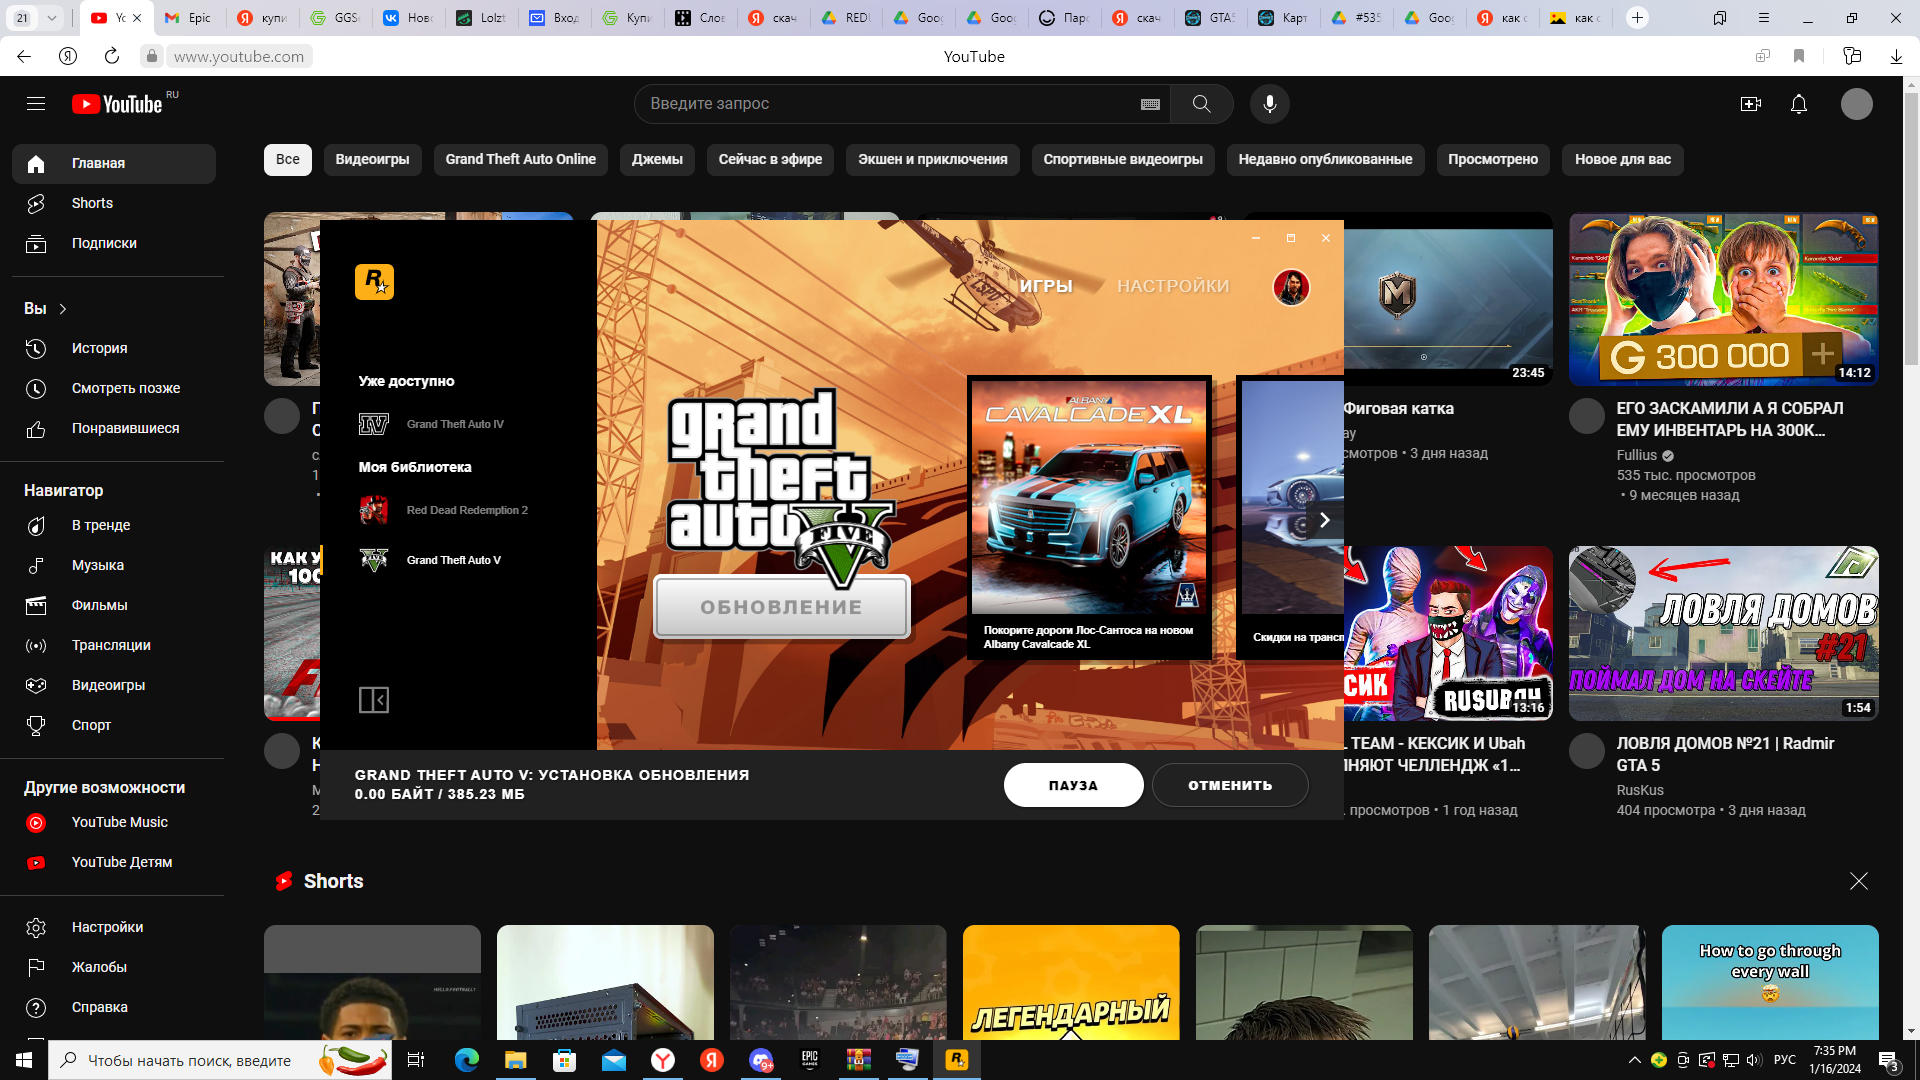Dismiss the Shorts shelf with X
Image resolution: width=1920 pixels, height=1080 pixels.
click(1858, 881)
